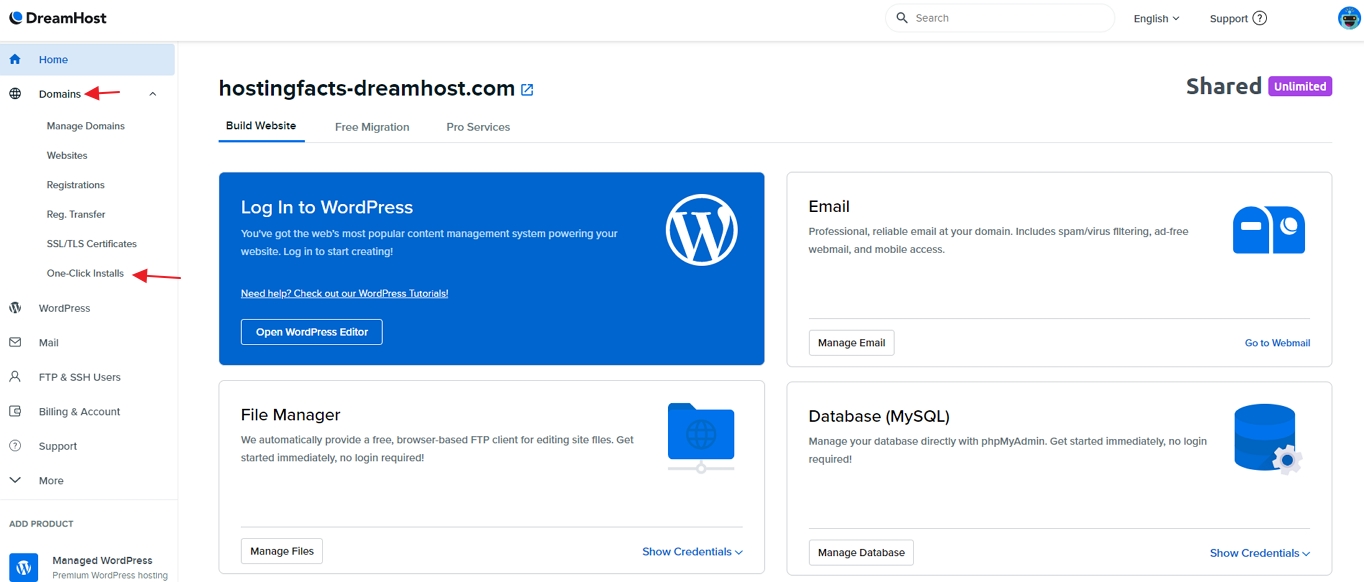Open site in new tab via external link icon
This screenshot has width=1364, height=582.
coord(527,89)
